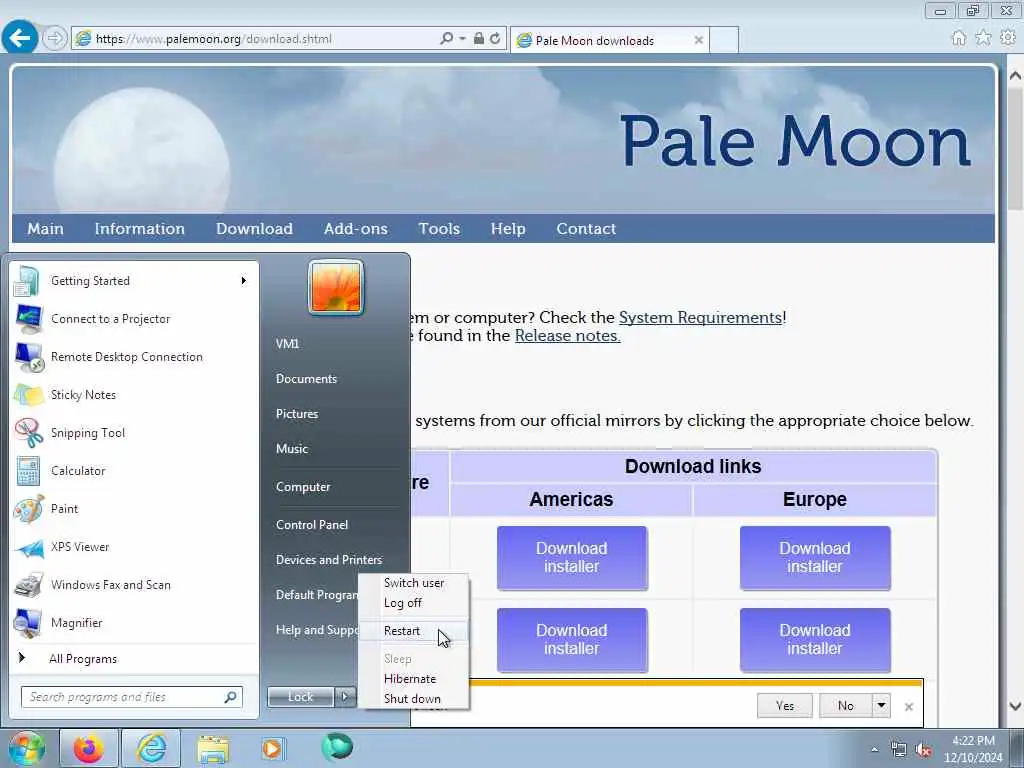Screen dimensions: 1024x768
Task: Open the System Requirements link
Action: point(700,317)
